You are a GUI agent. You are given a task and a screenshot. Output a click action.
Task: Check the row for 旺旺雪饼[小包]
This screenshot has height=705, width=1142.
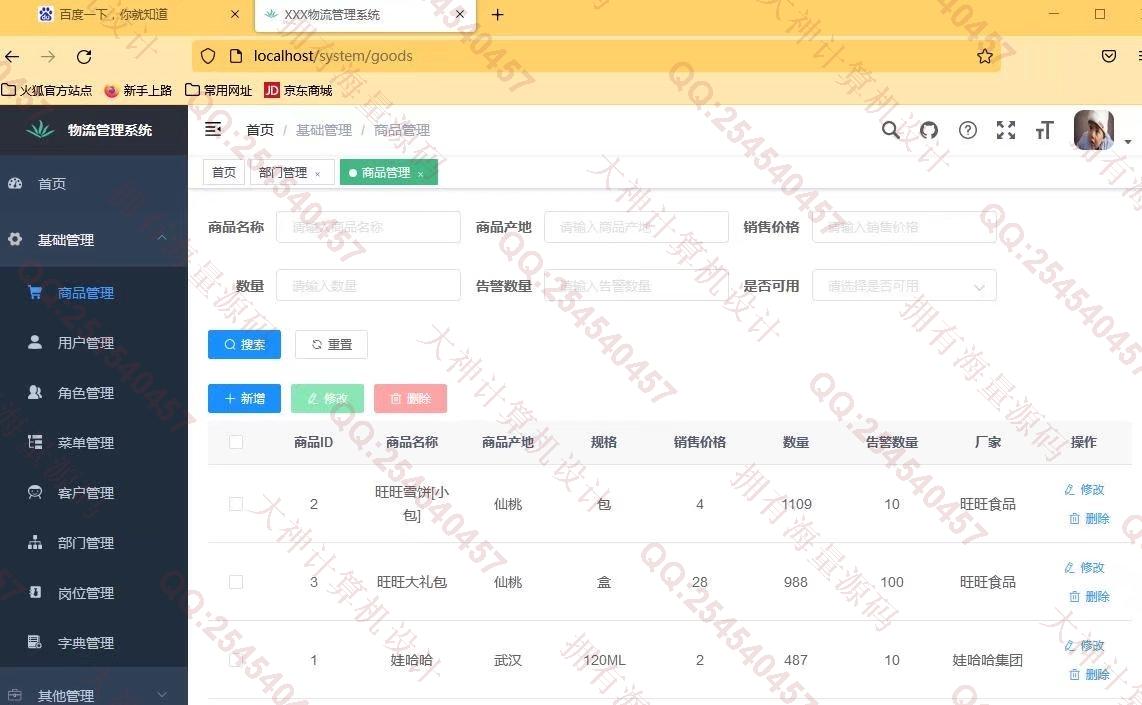coord(236,504)
